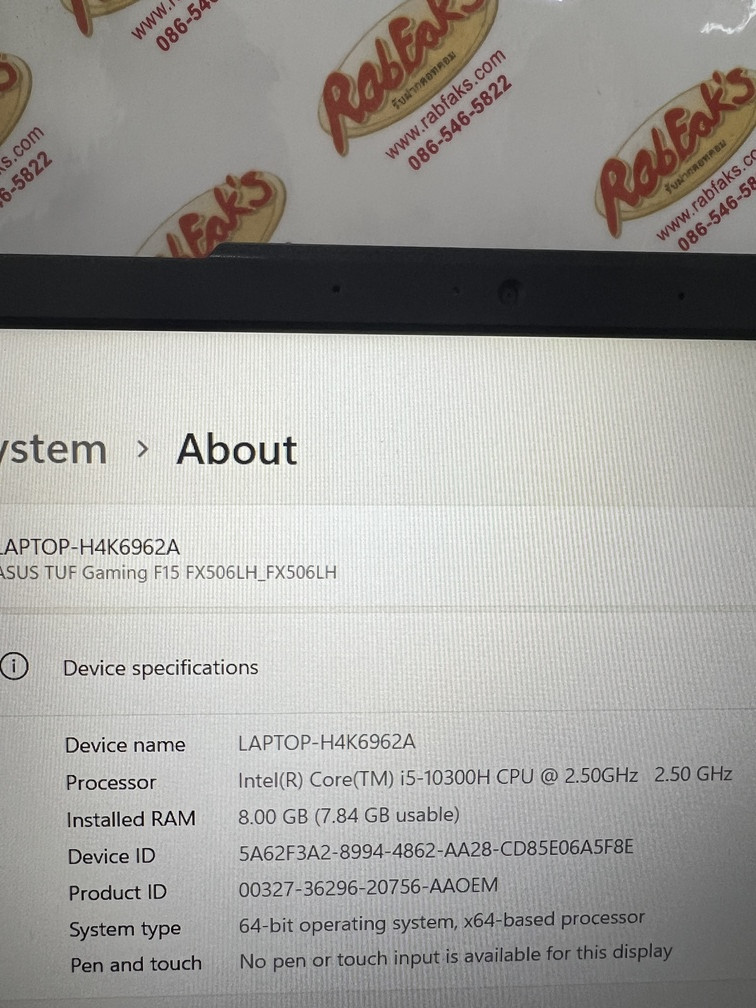
Task: Select the LAPTOP-H4K6962A name at page top
Action: point(90,546)
